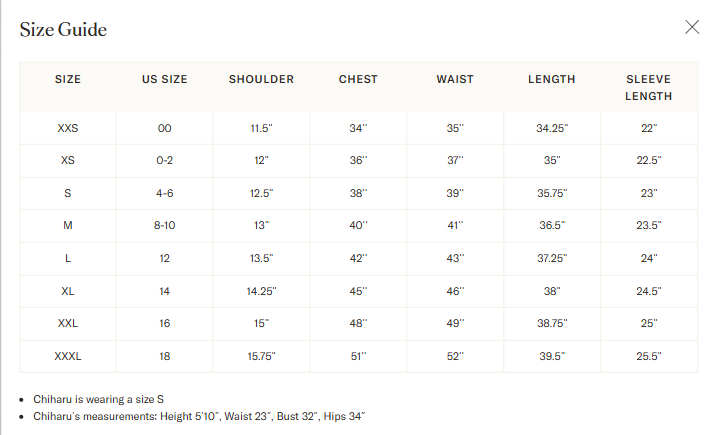Click the CHEST column header
The width and height of the screenshot is (712, 435).
(x=358, y=79)
